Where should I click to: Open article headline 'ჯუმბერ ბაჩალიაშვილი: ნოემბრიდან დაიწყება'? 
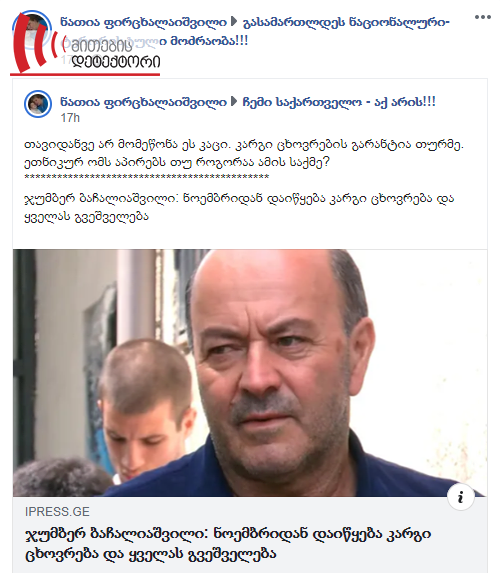coord(228,544)
